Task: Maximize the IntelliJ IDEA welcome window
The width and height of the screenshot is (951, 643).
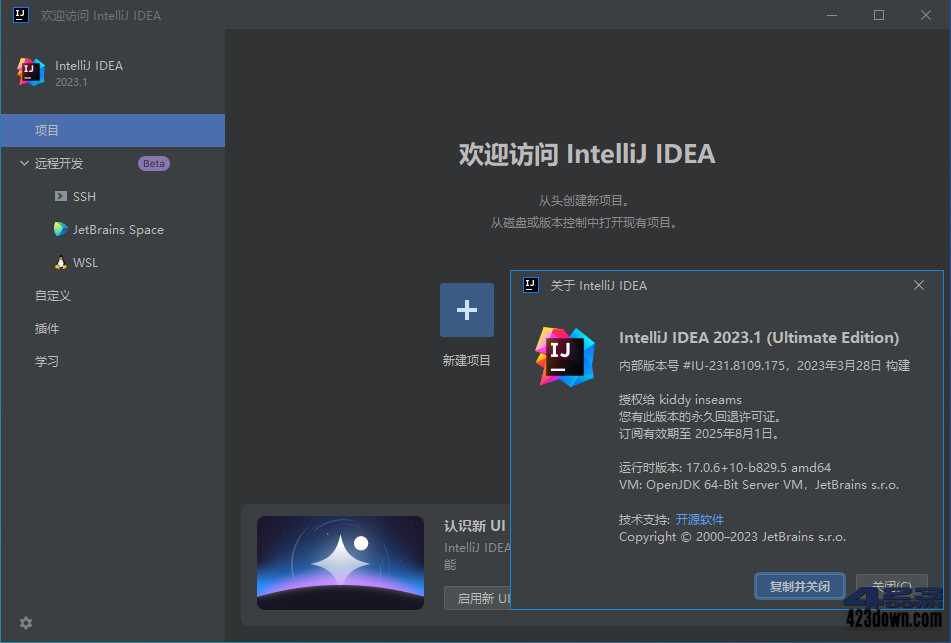Action: 879,15
